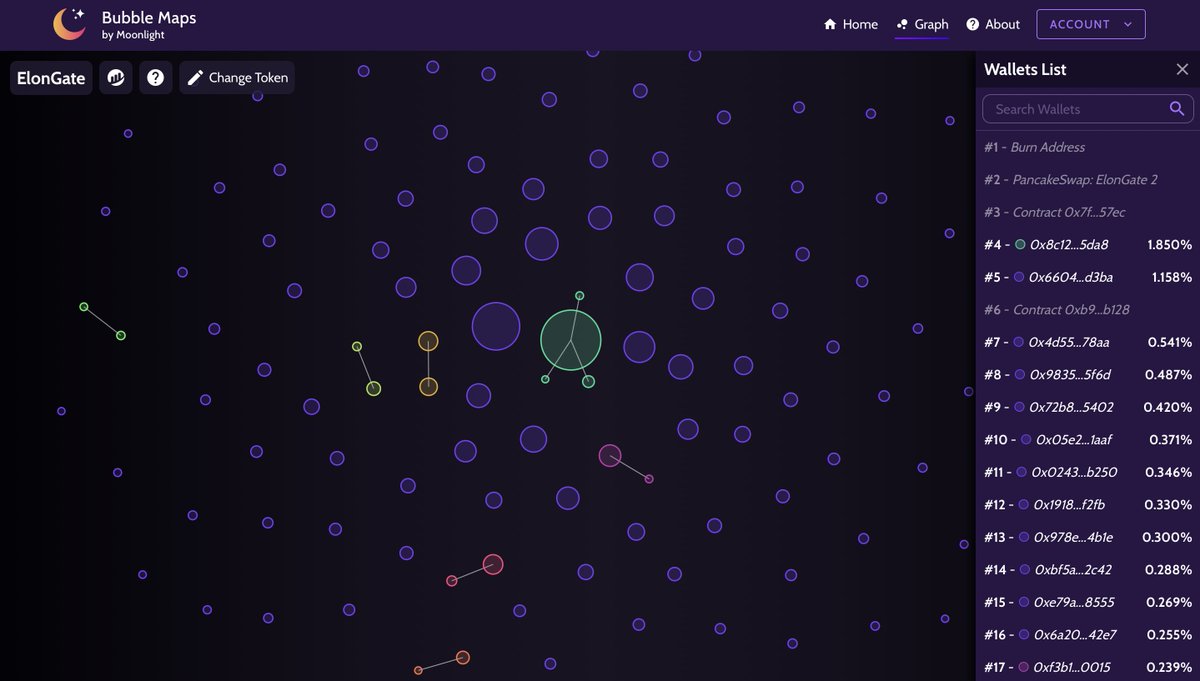Expand the ACCOUNT dropdown
This screenshot has height=681, width=1200.
[x=1091, y=23]
